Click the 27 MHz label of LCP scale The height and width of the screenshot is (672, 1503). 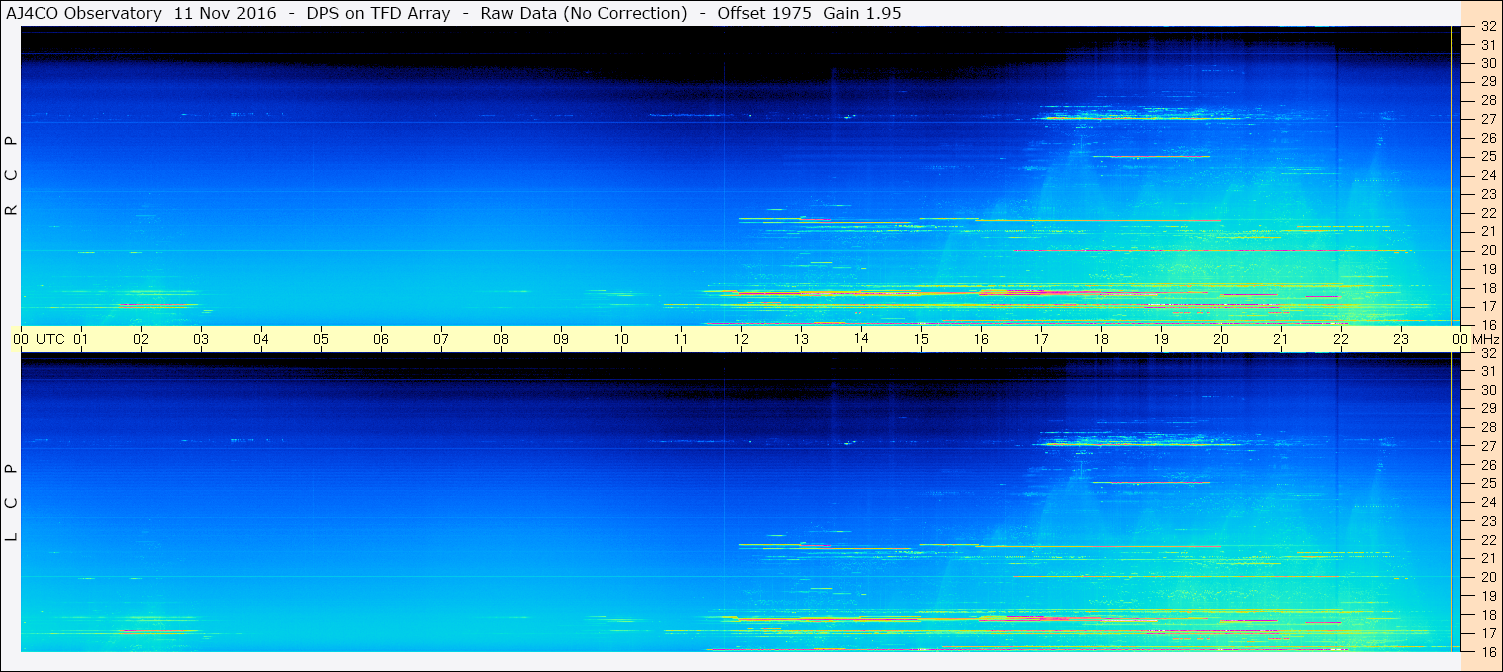pos(1487,446)
